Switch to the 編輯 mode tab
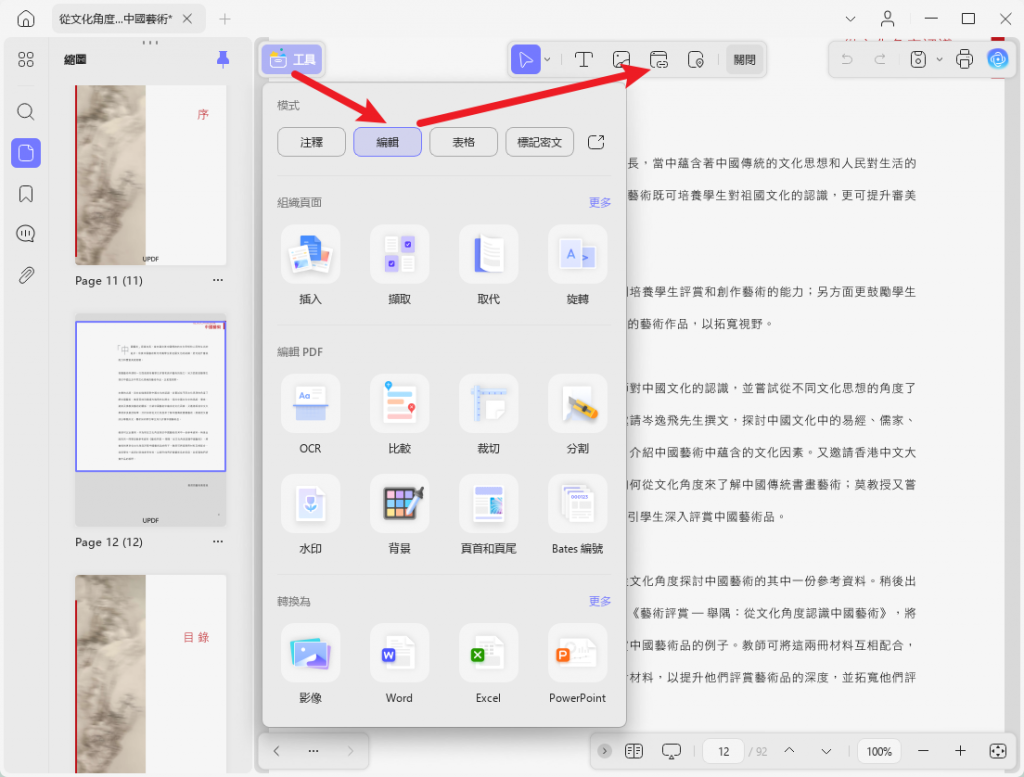 387,141
